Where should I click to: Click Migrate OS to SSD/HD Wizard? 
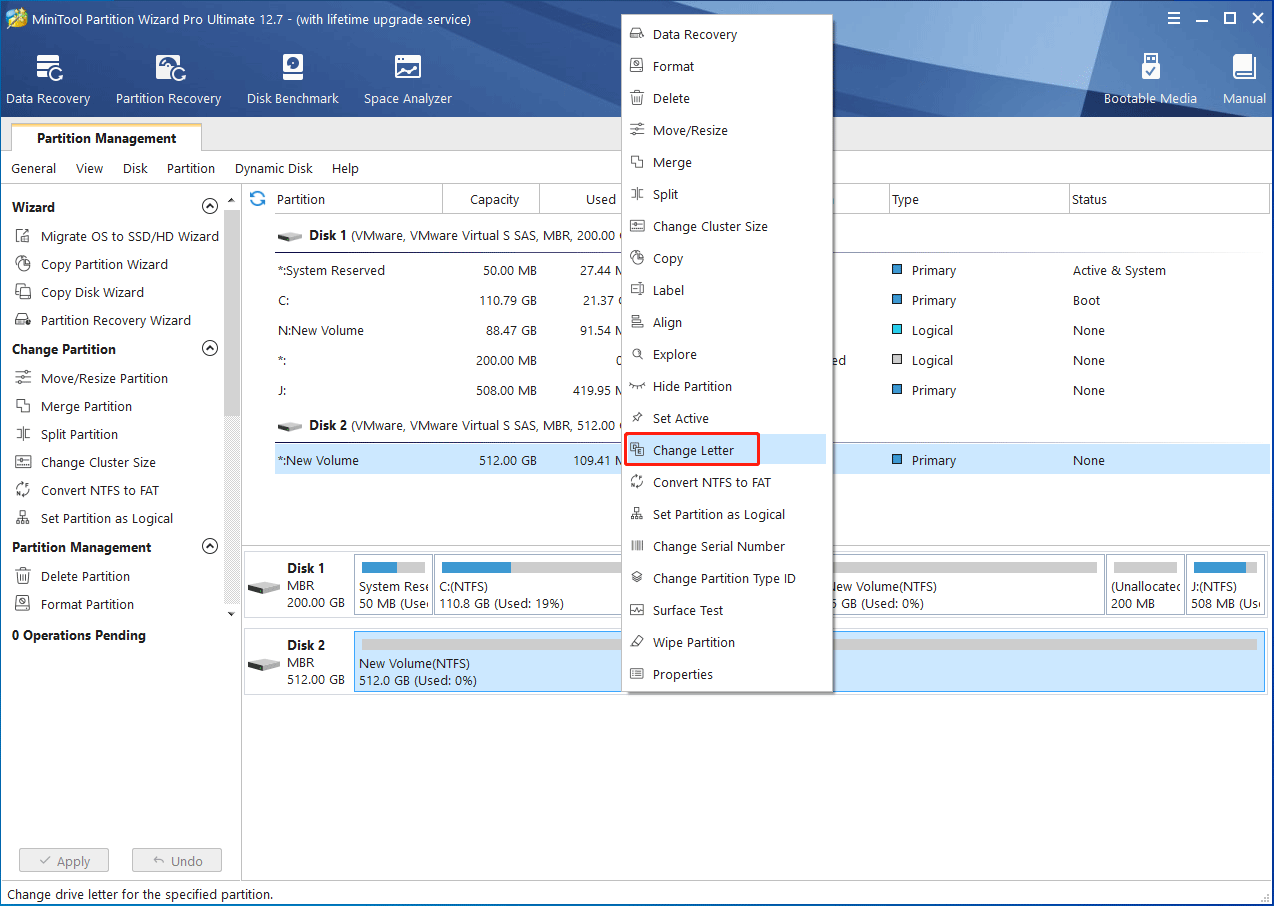coord(129,237)
